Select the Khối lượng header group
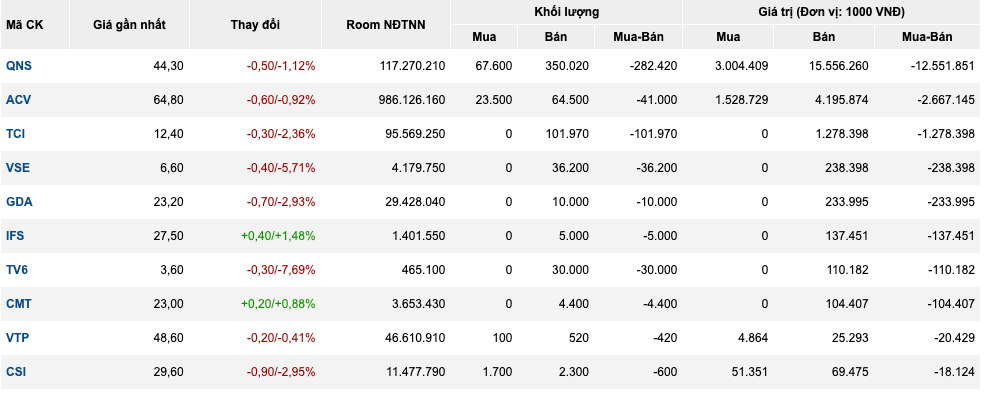This screenshot has width=984, height=393. pos(567,12)
